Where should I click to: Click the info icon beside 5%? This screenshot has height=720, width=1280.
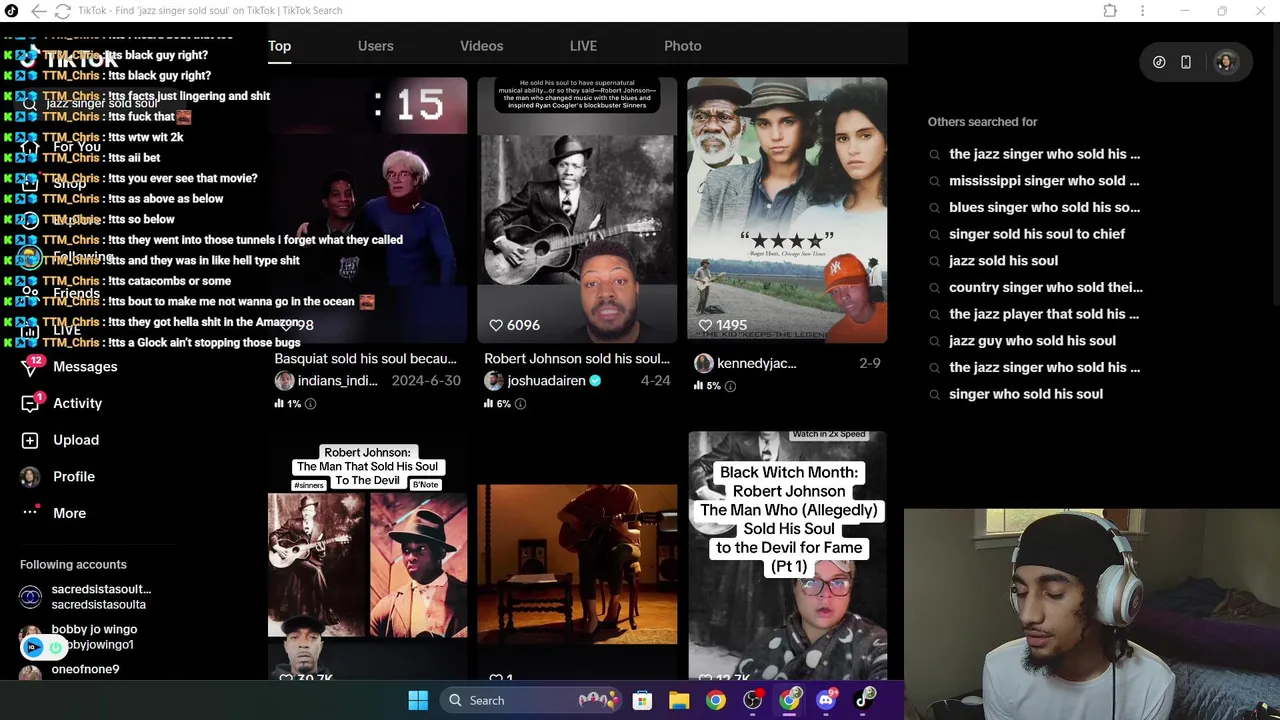(730, 386)
